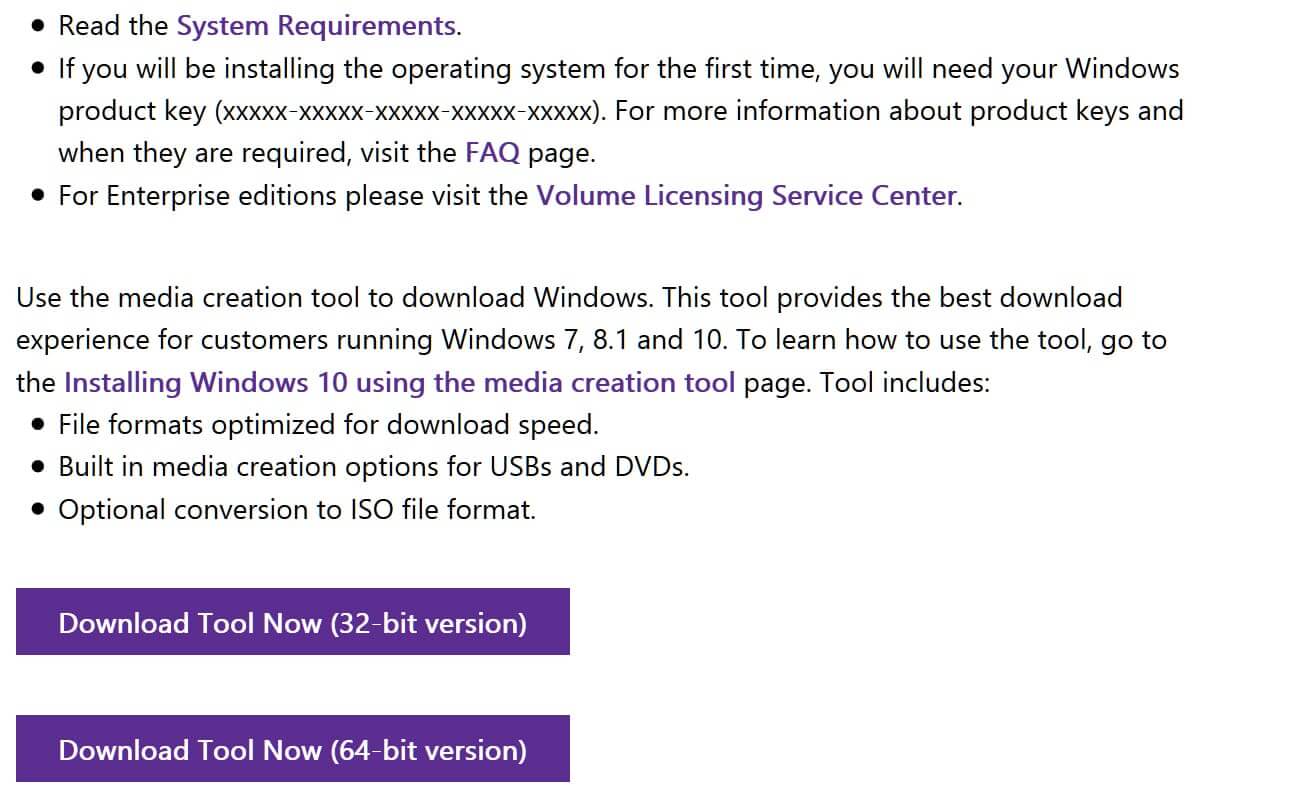Click 'Optional conversion to ISO file format' text
This screenshot has width=1316, height=798.
click(297, 510)
